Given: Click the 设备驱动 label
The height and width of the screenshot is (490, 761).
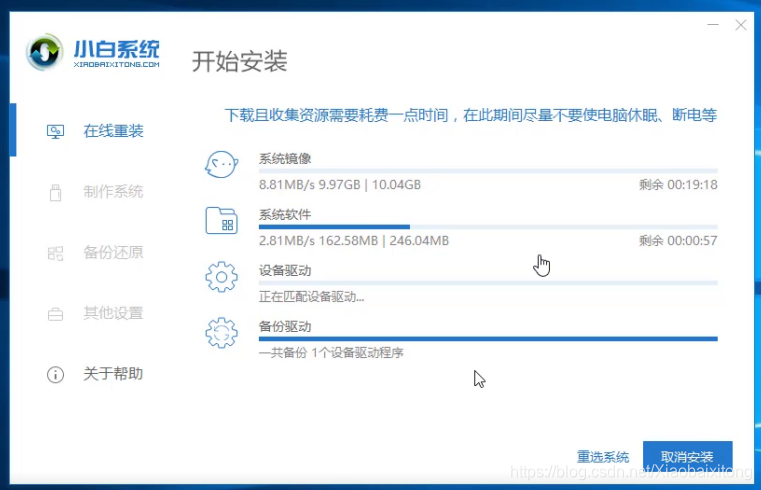Looking at the screenshot, I should 285,271.
